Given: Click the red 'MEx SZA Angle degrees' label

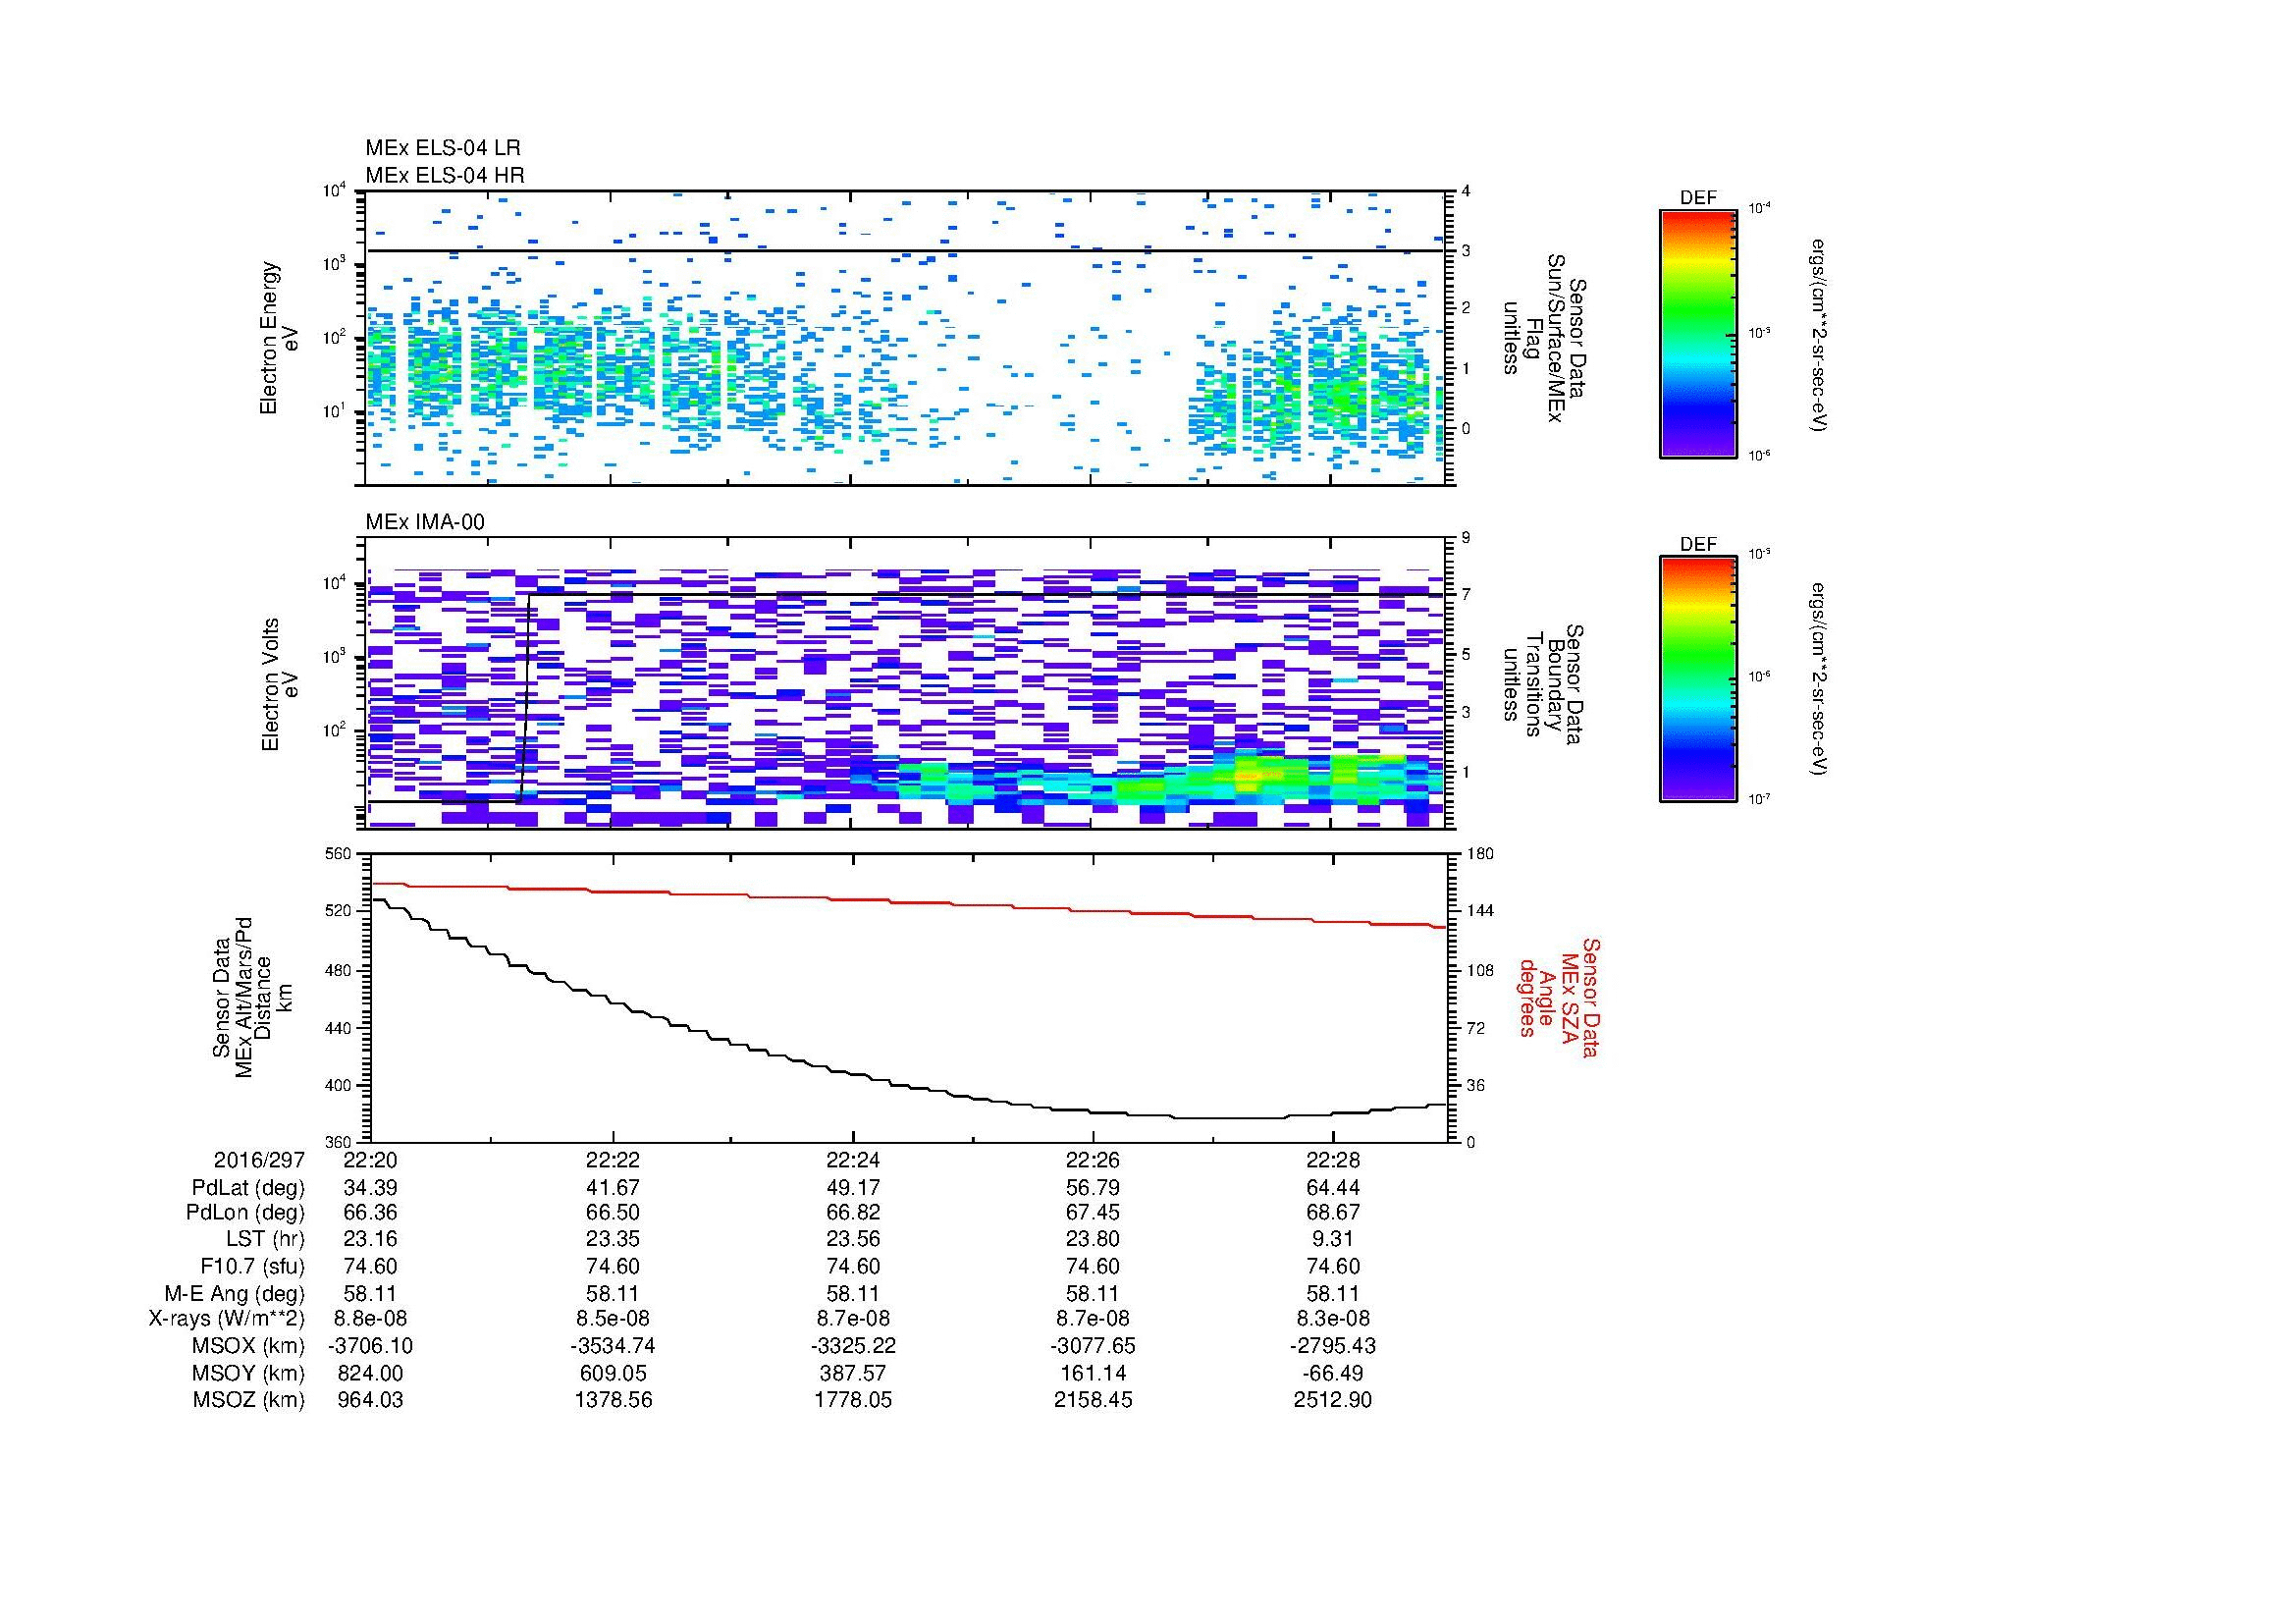Looking at the screenshot, I should coord(1548,998).
